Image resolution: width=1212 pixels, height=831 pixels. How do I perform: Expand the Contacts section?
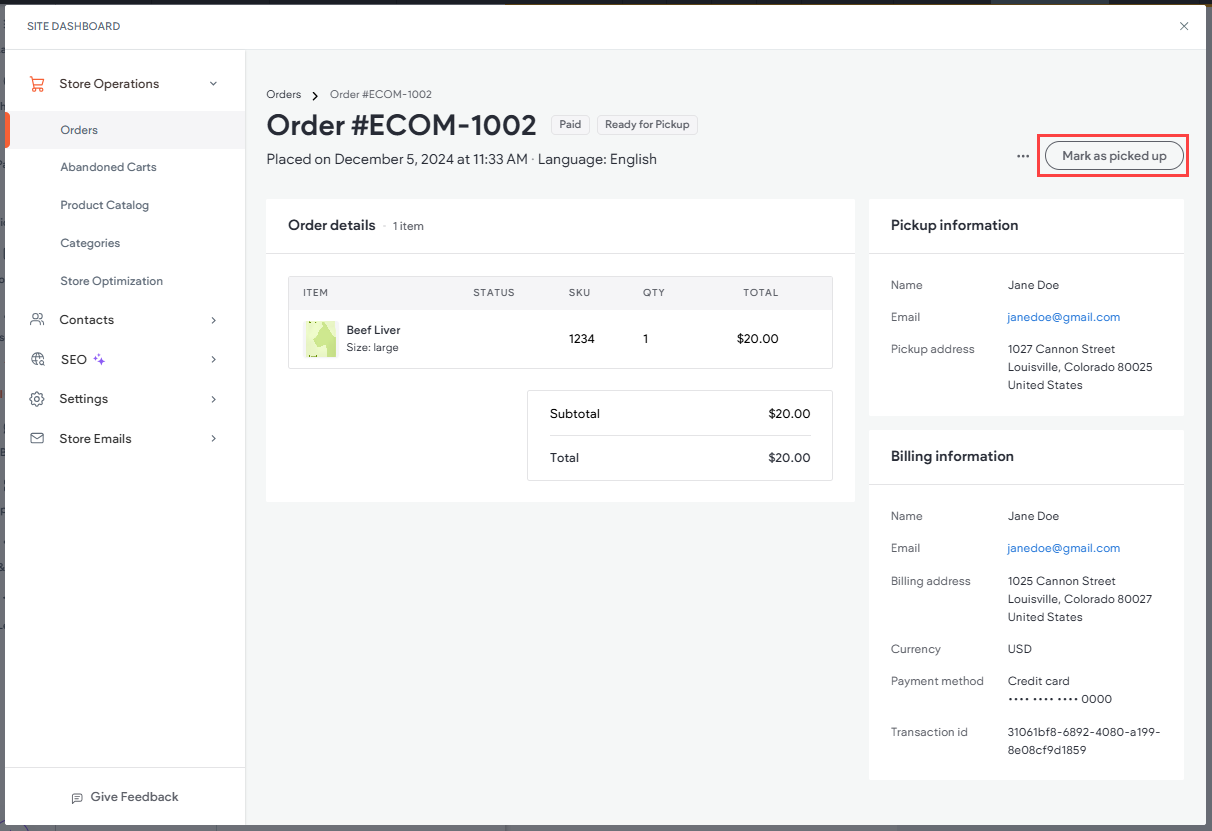[213, 319]
